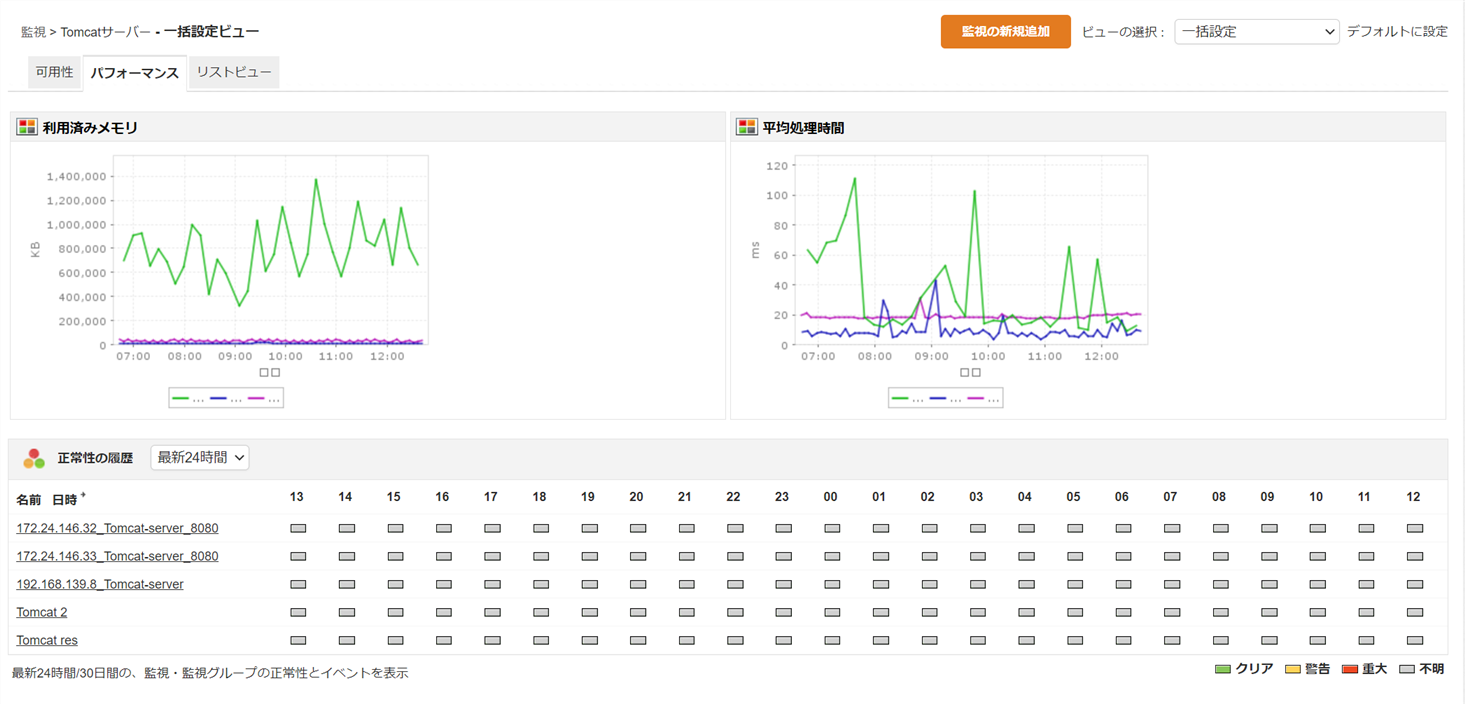Click the Tomcat res status icon at hour 17

click(492, 640)
